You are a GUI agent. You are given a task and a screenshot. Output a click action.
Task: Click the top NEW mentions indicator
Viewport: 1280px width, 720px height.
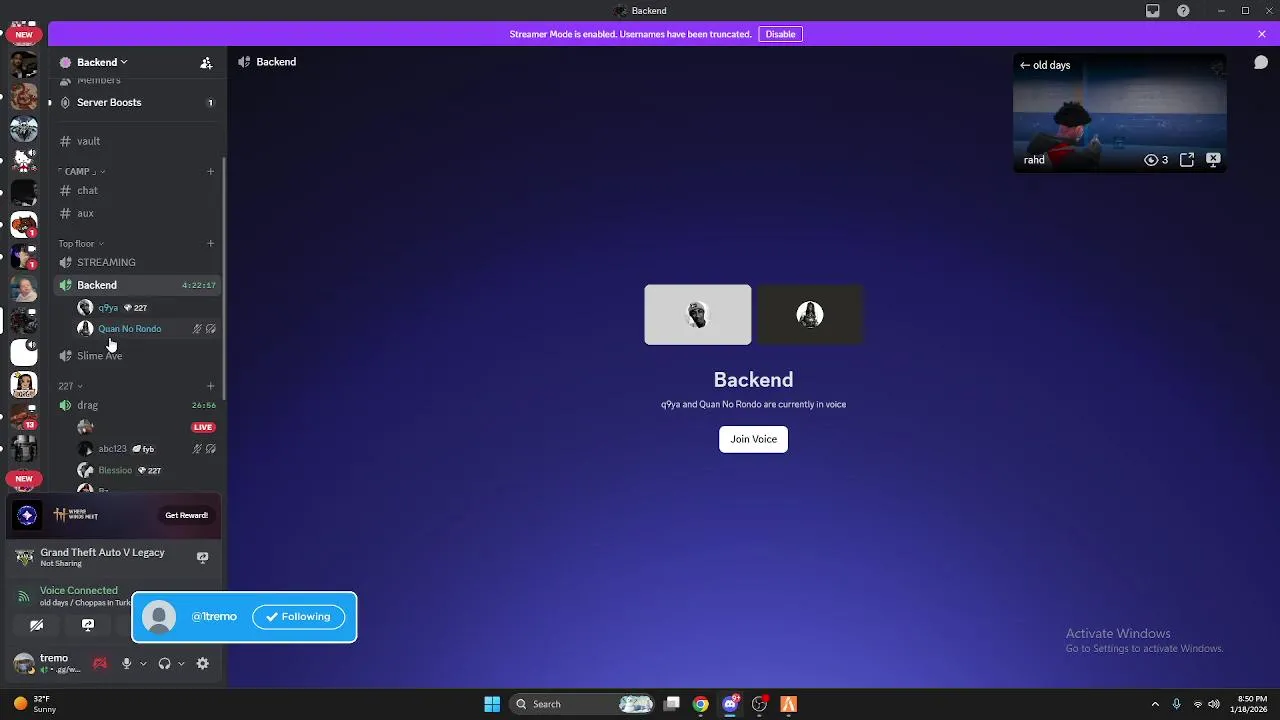[24, 34]
